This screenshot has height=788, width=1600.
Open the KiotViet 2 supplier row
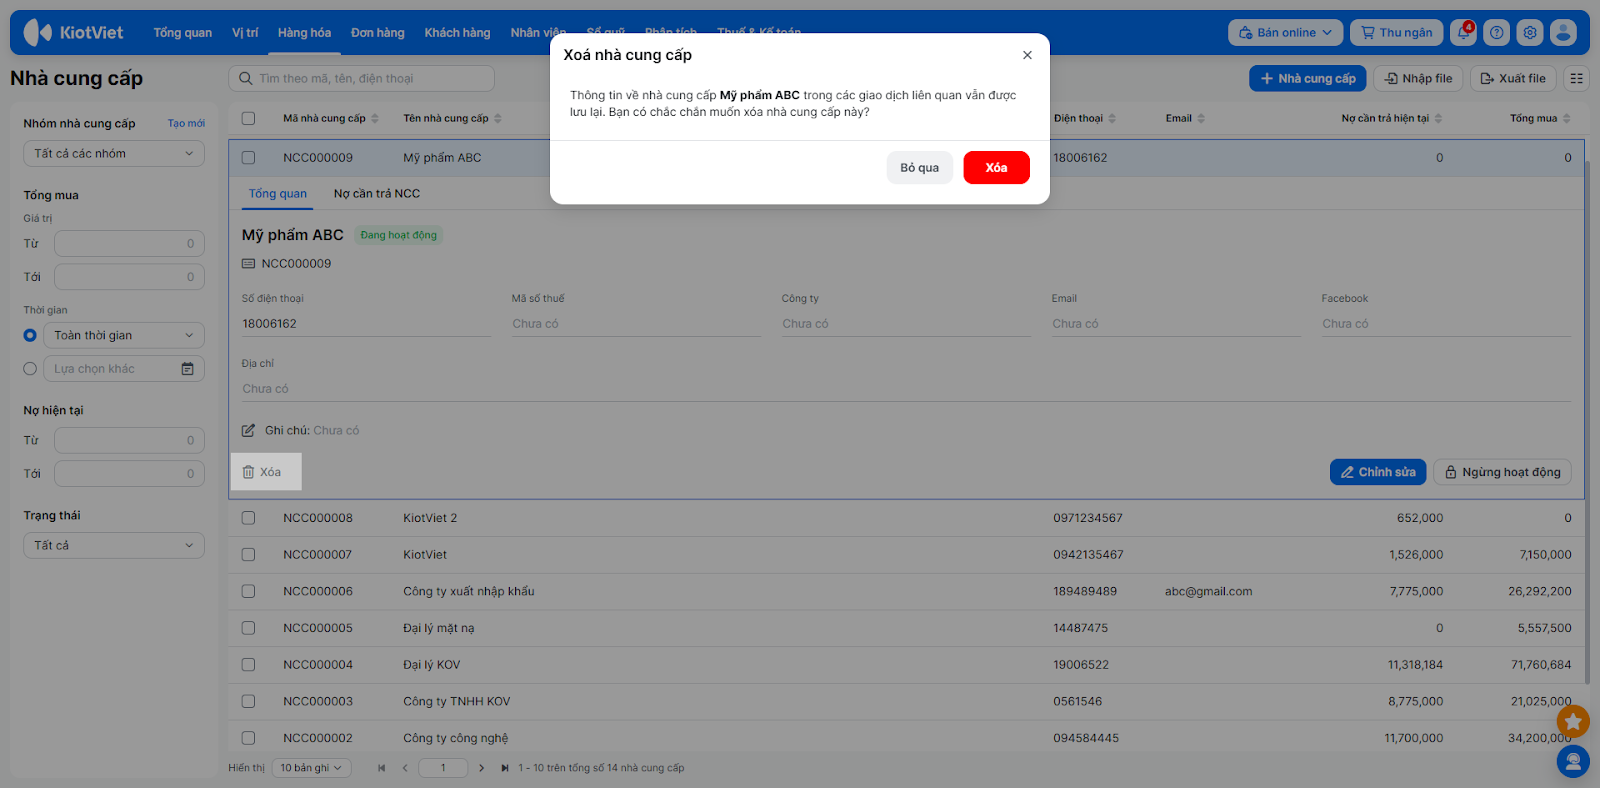point(906,518)
